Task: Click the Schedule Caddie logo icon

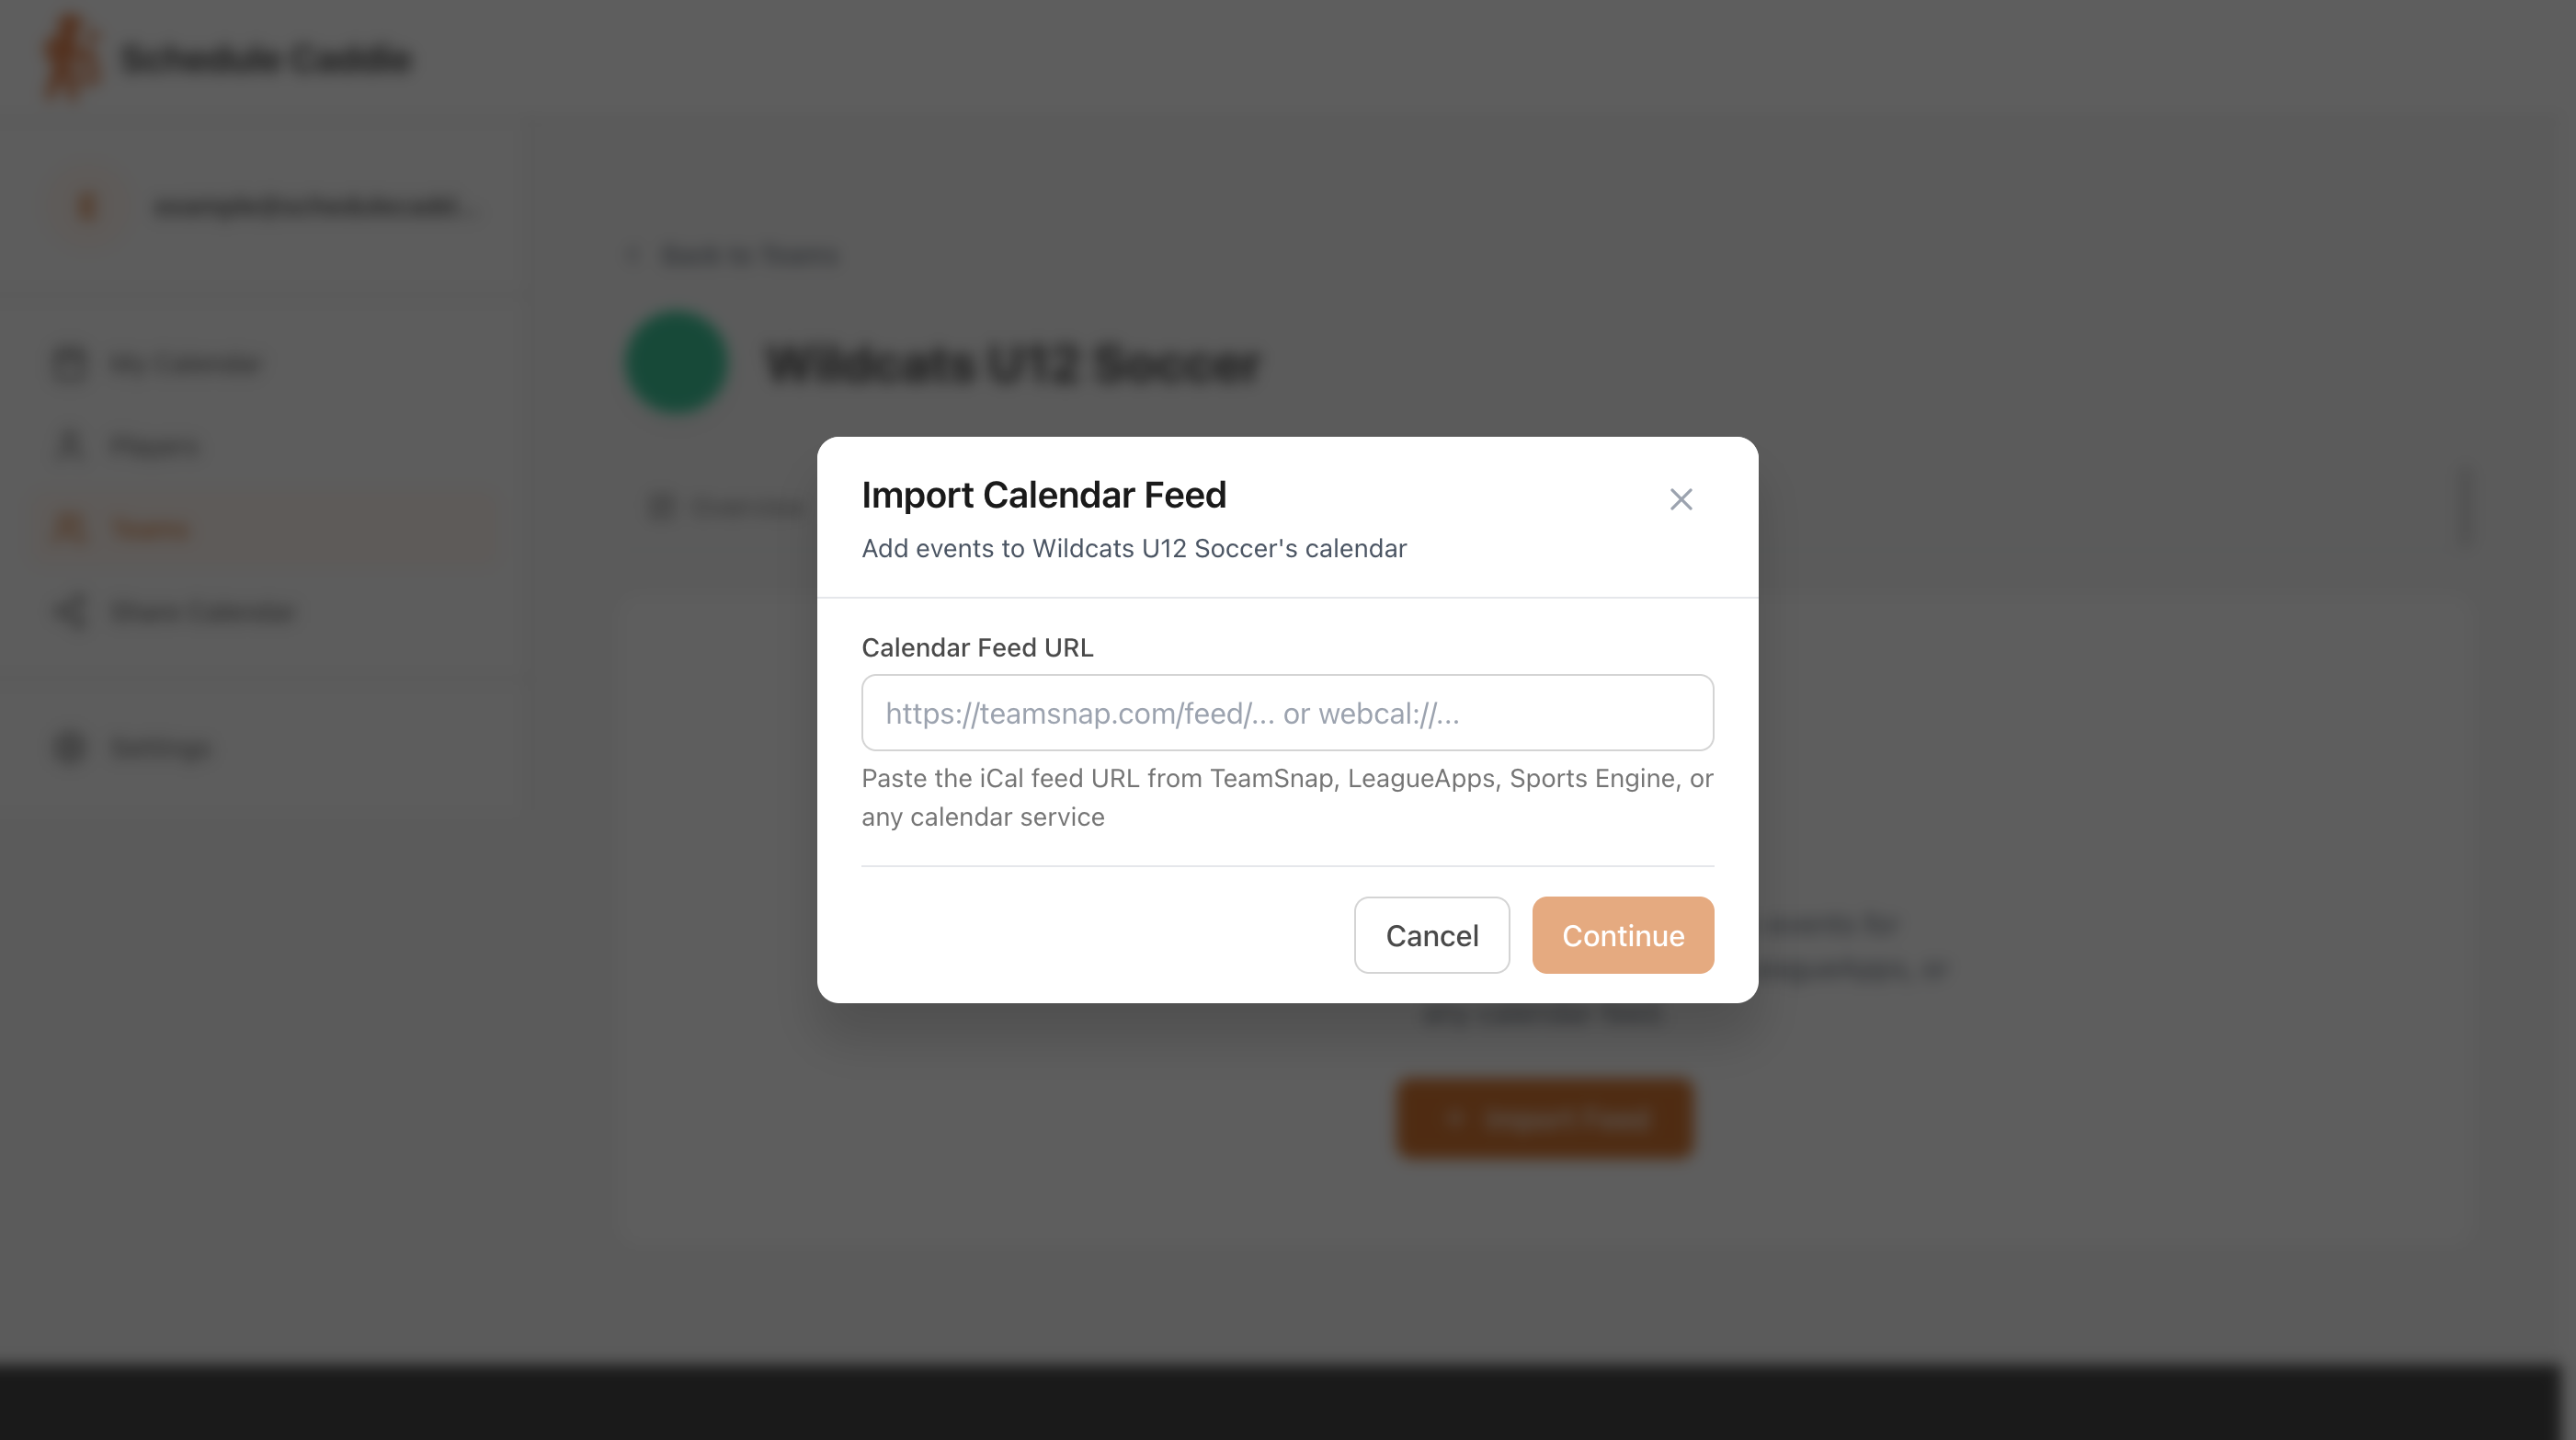Action: point(70,58)
